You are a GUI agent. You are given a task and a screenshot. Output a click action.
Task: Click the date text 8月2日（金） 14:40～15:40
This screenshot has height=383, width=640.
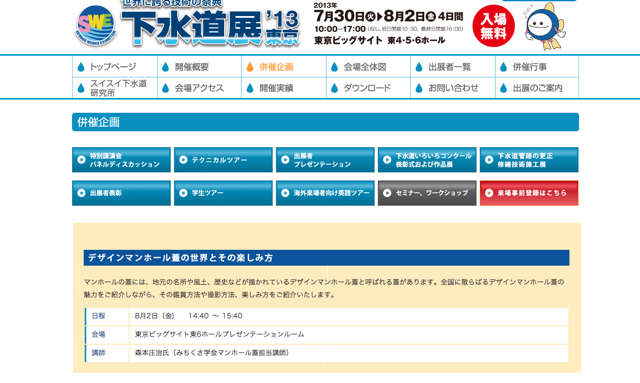click(189, 316)
